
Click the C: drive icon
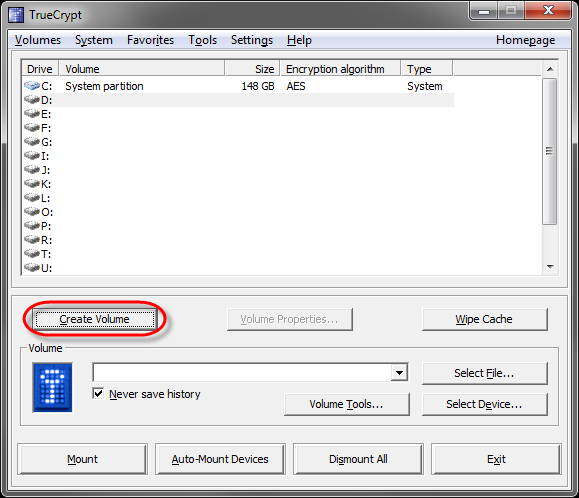[32, 86]
